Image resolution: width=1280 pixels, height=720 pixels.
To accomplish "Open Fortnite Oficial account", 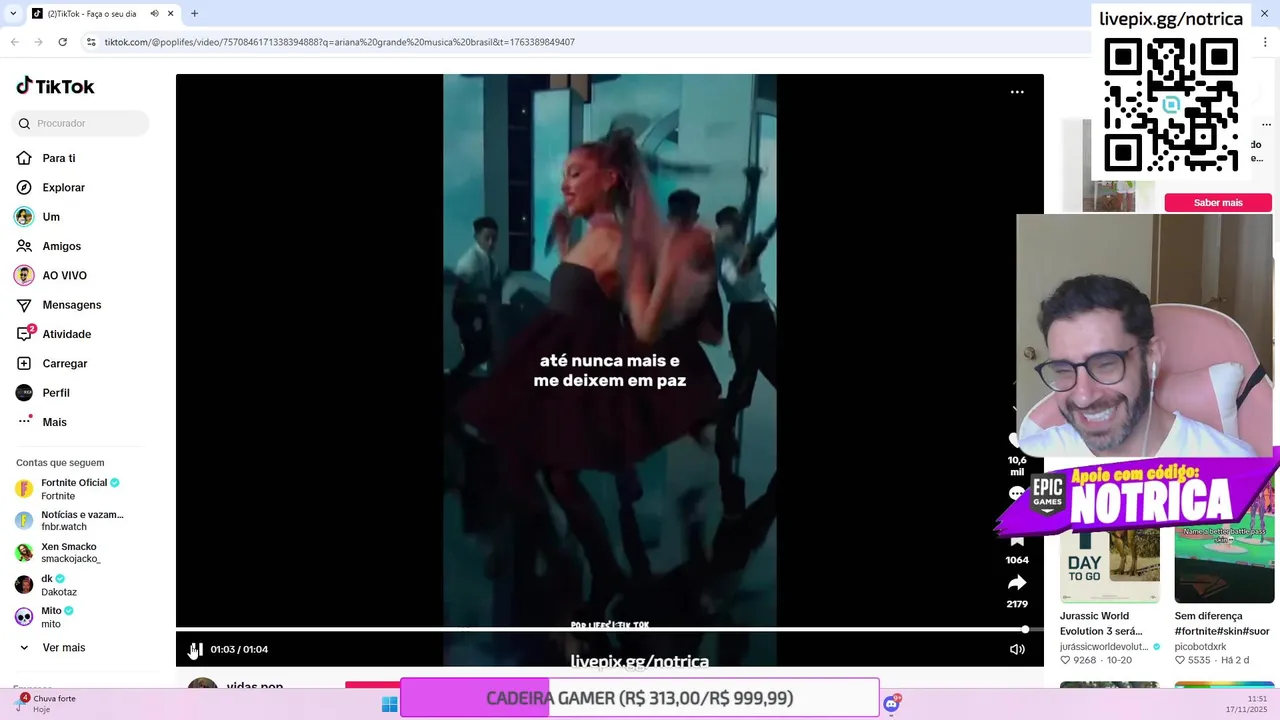I will [70, 489].
